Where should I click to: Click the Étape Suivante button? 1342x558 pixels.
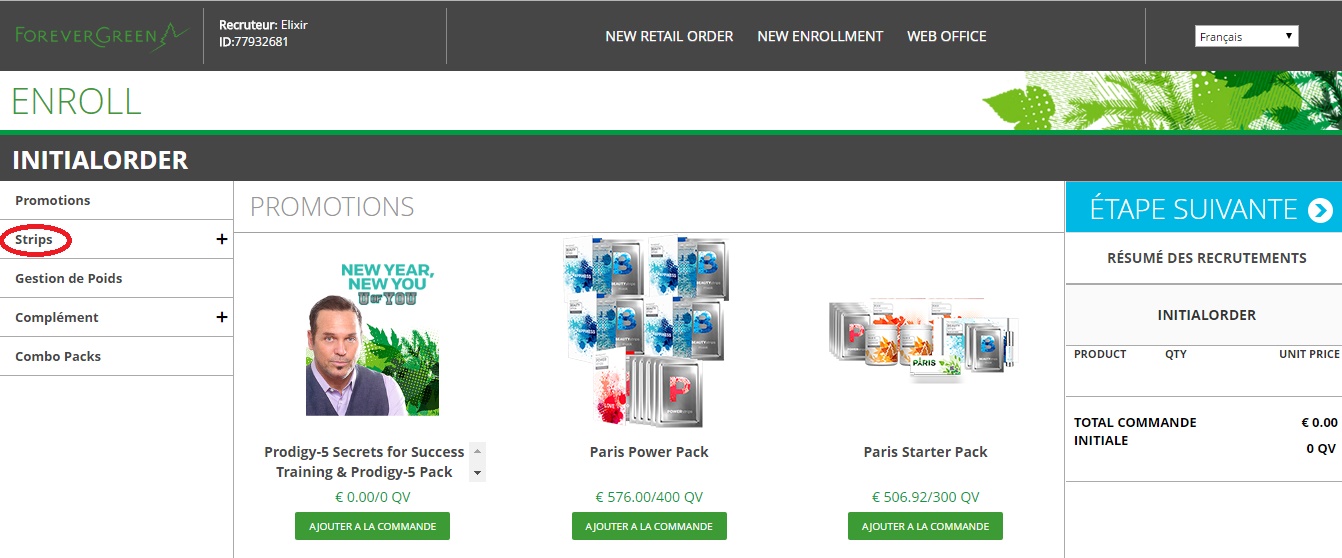pos(1203,209)
